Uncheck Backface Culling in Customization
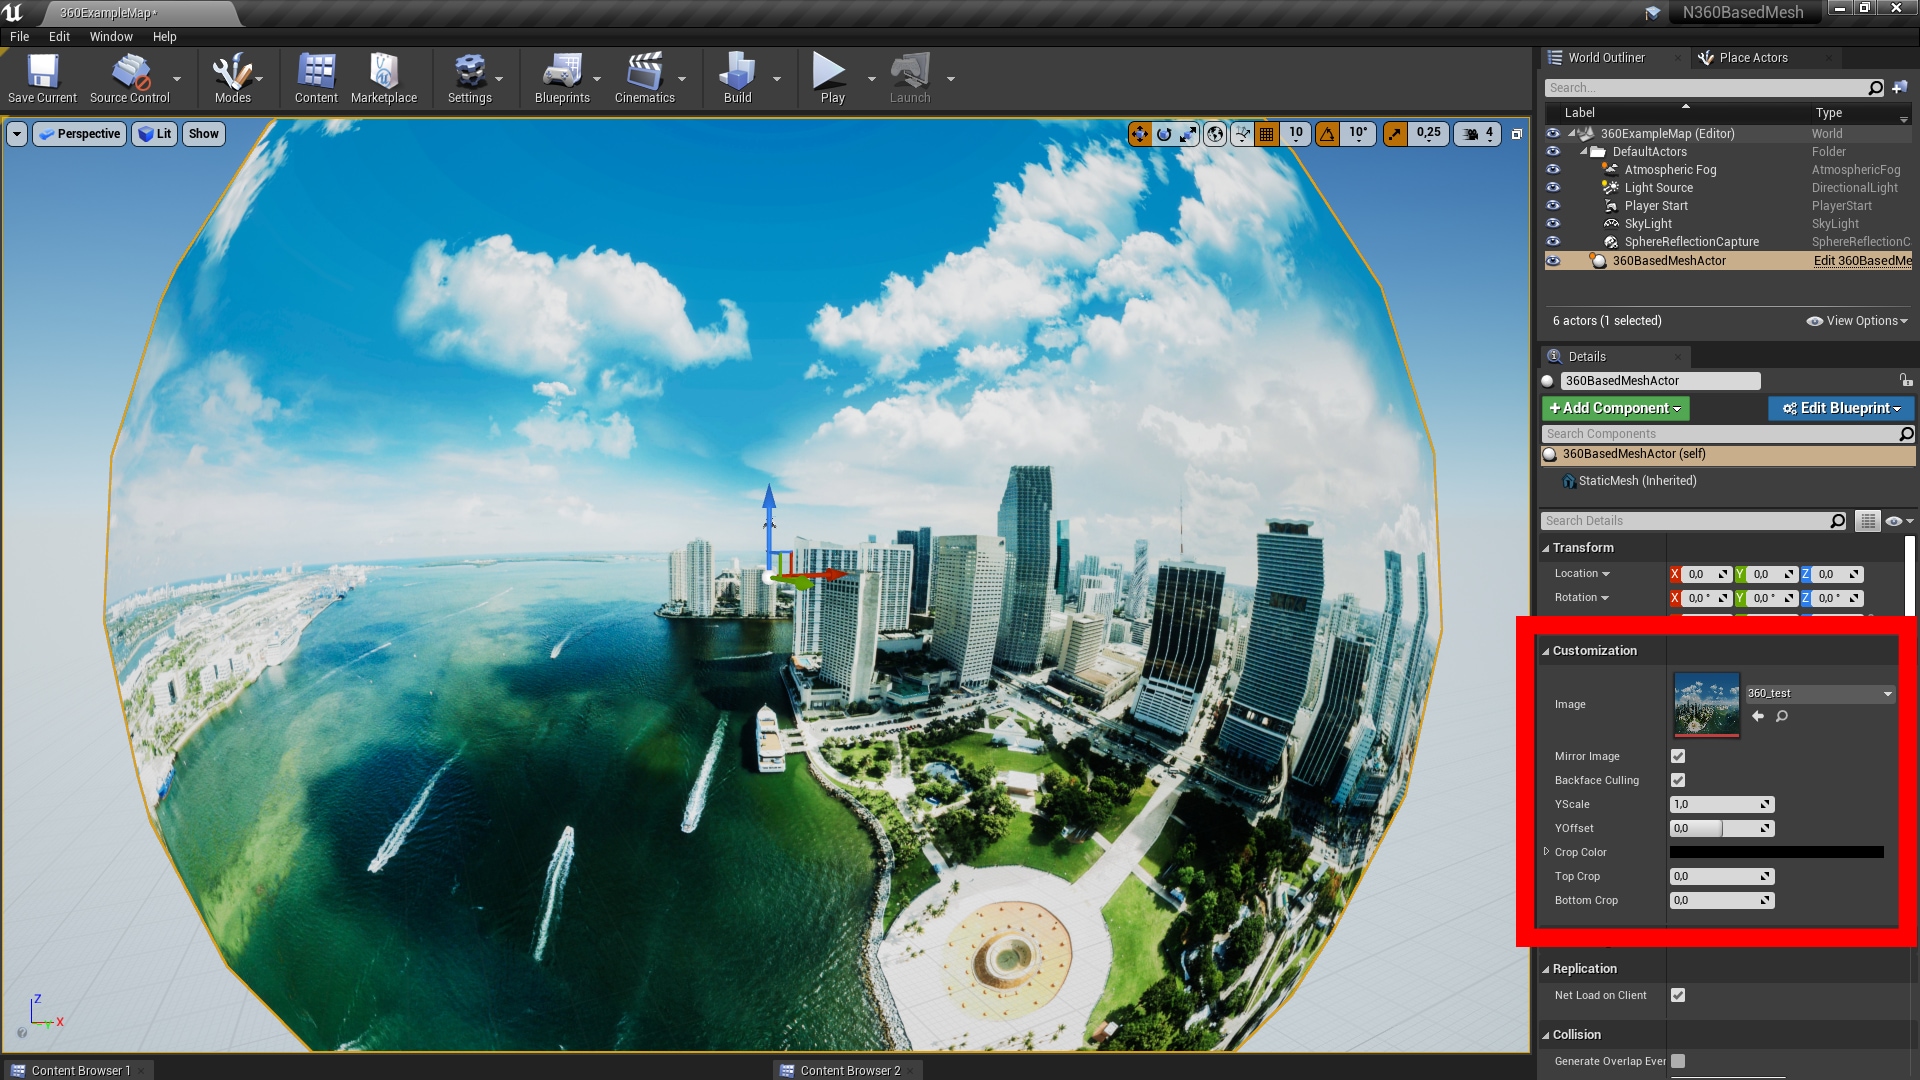 click(1677, 780)
